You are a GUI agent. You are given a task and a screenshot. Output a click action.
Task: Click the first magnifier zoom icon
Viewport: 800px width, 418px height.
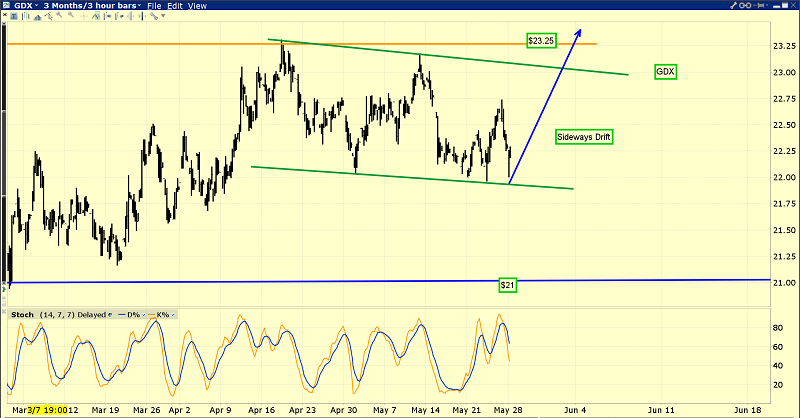[59, 15]
